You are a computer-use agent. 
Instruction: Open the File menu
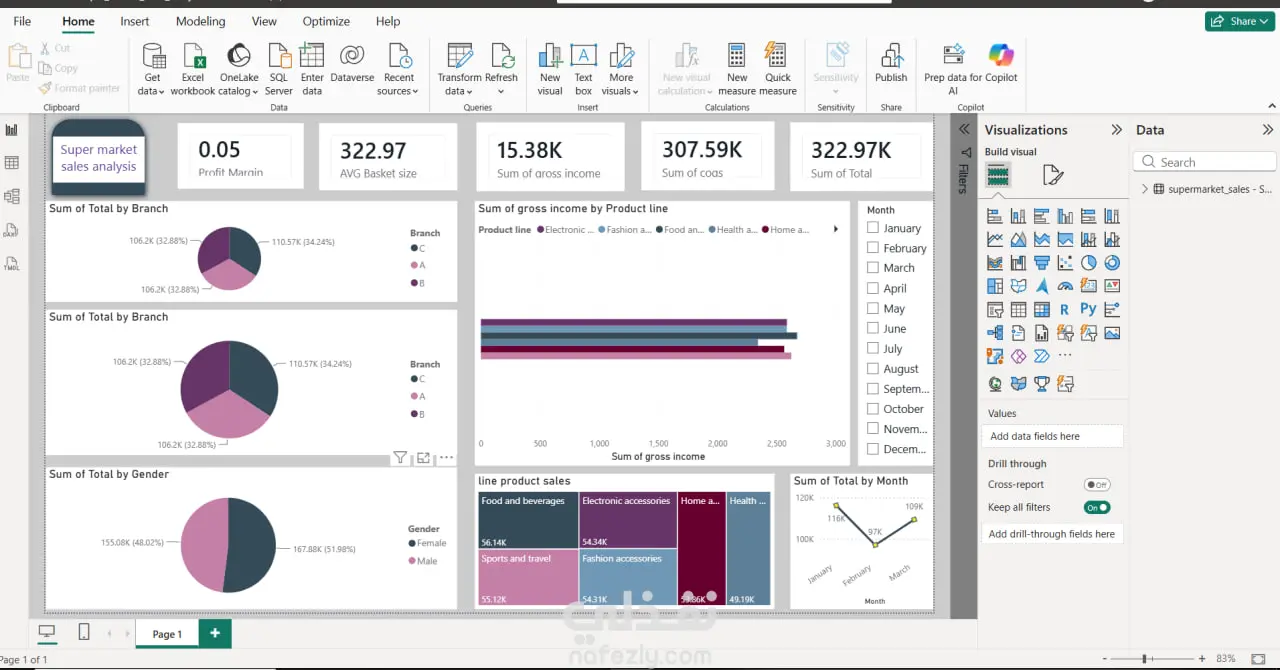[x=22, y=21]
